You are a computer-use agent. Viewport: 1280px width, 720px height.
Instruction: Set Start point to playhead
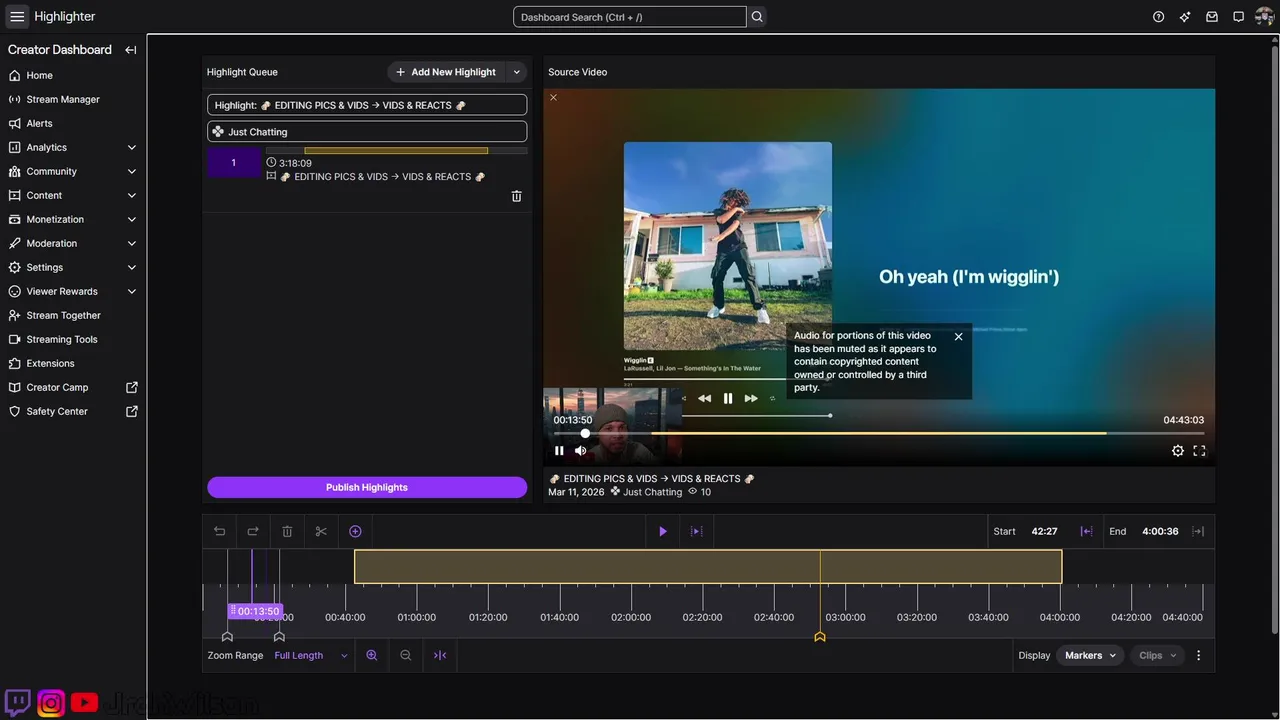[x=1086, y=531]
